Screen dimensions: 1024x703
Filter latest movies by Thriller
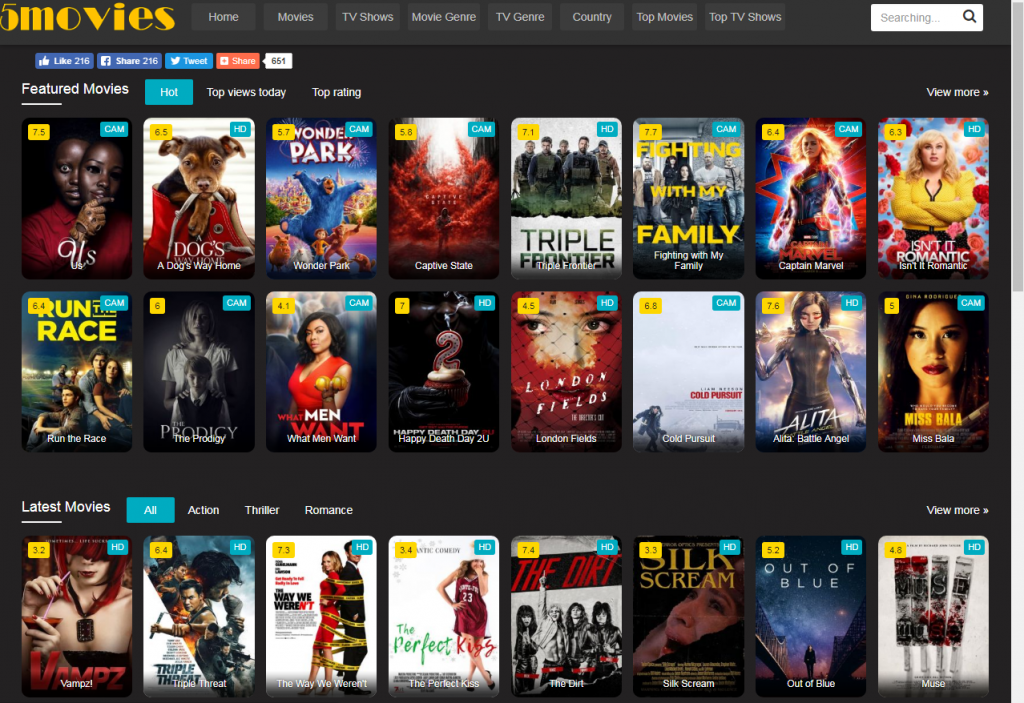click(262, 510)
